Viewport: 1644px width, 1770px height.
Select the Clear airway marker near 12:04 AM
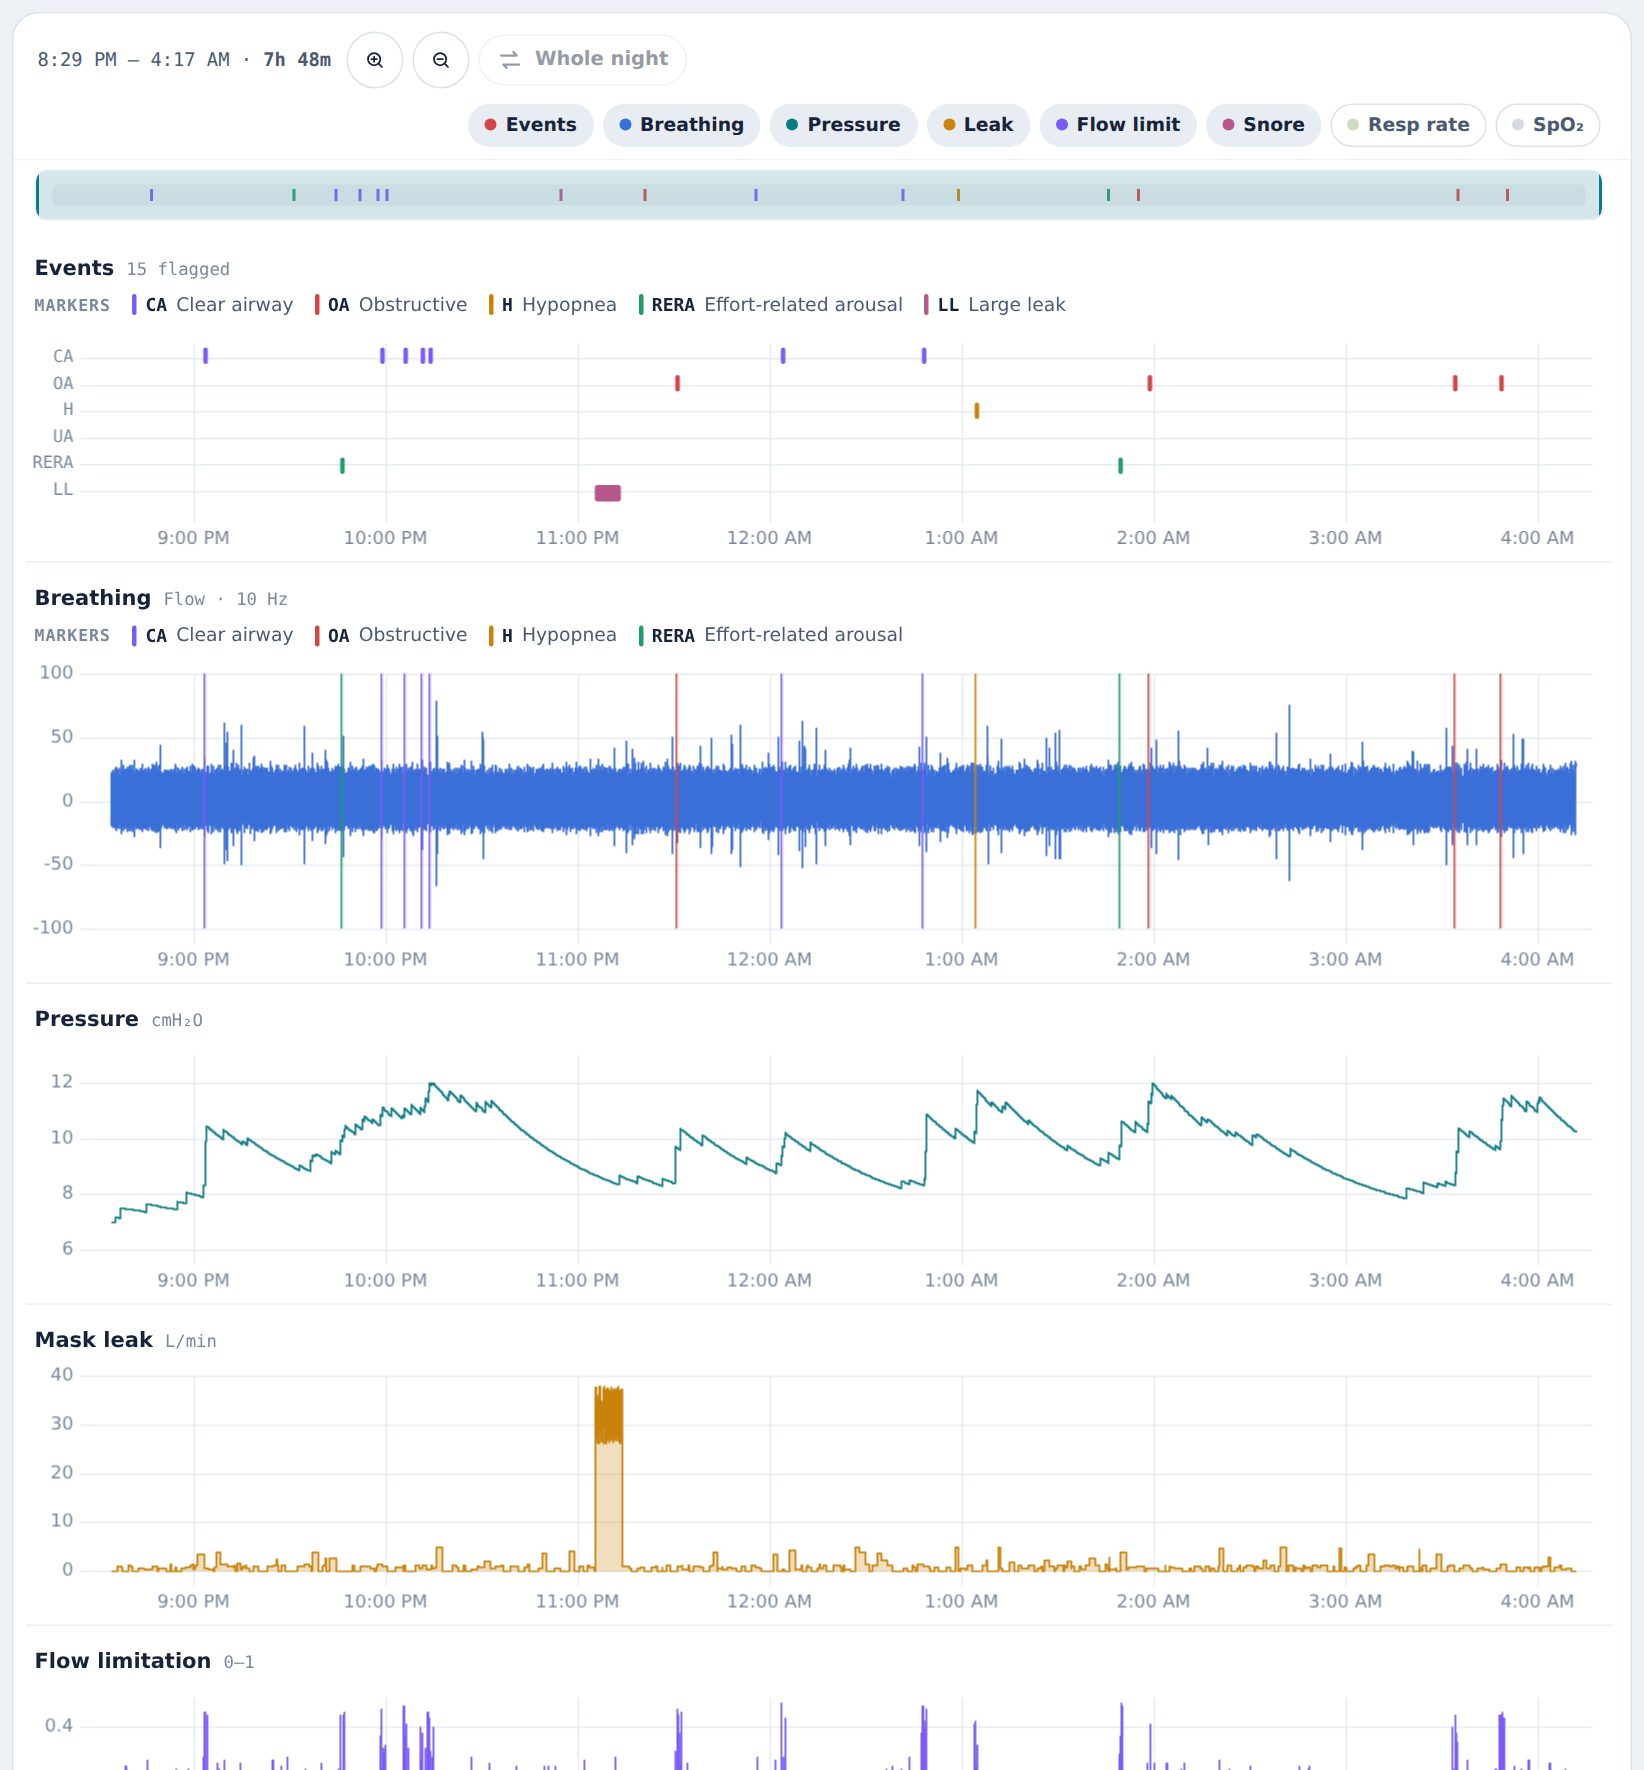pos(783,356)
